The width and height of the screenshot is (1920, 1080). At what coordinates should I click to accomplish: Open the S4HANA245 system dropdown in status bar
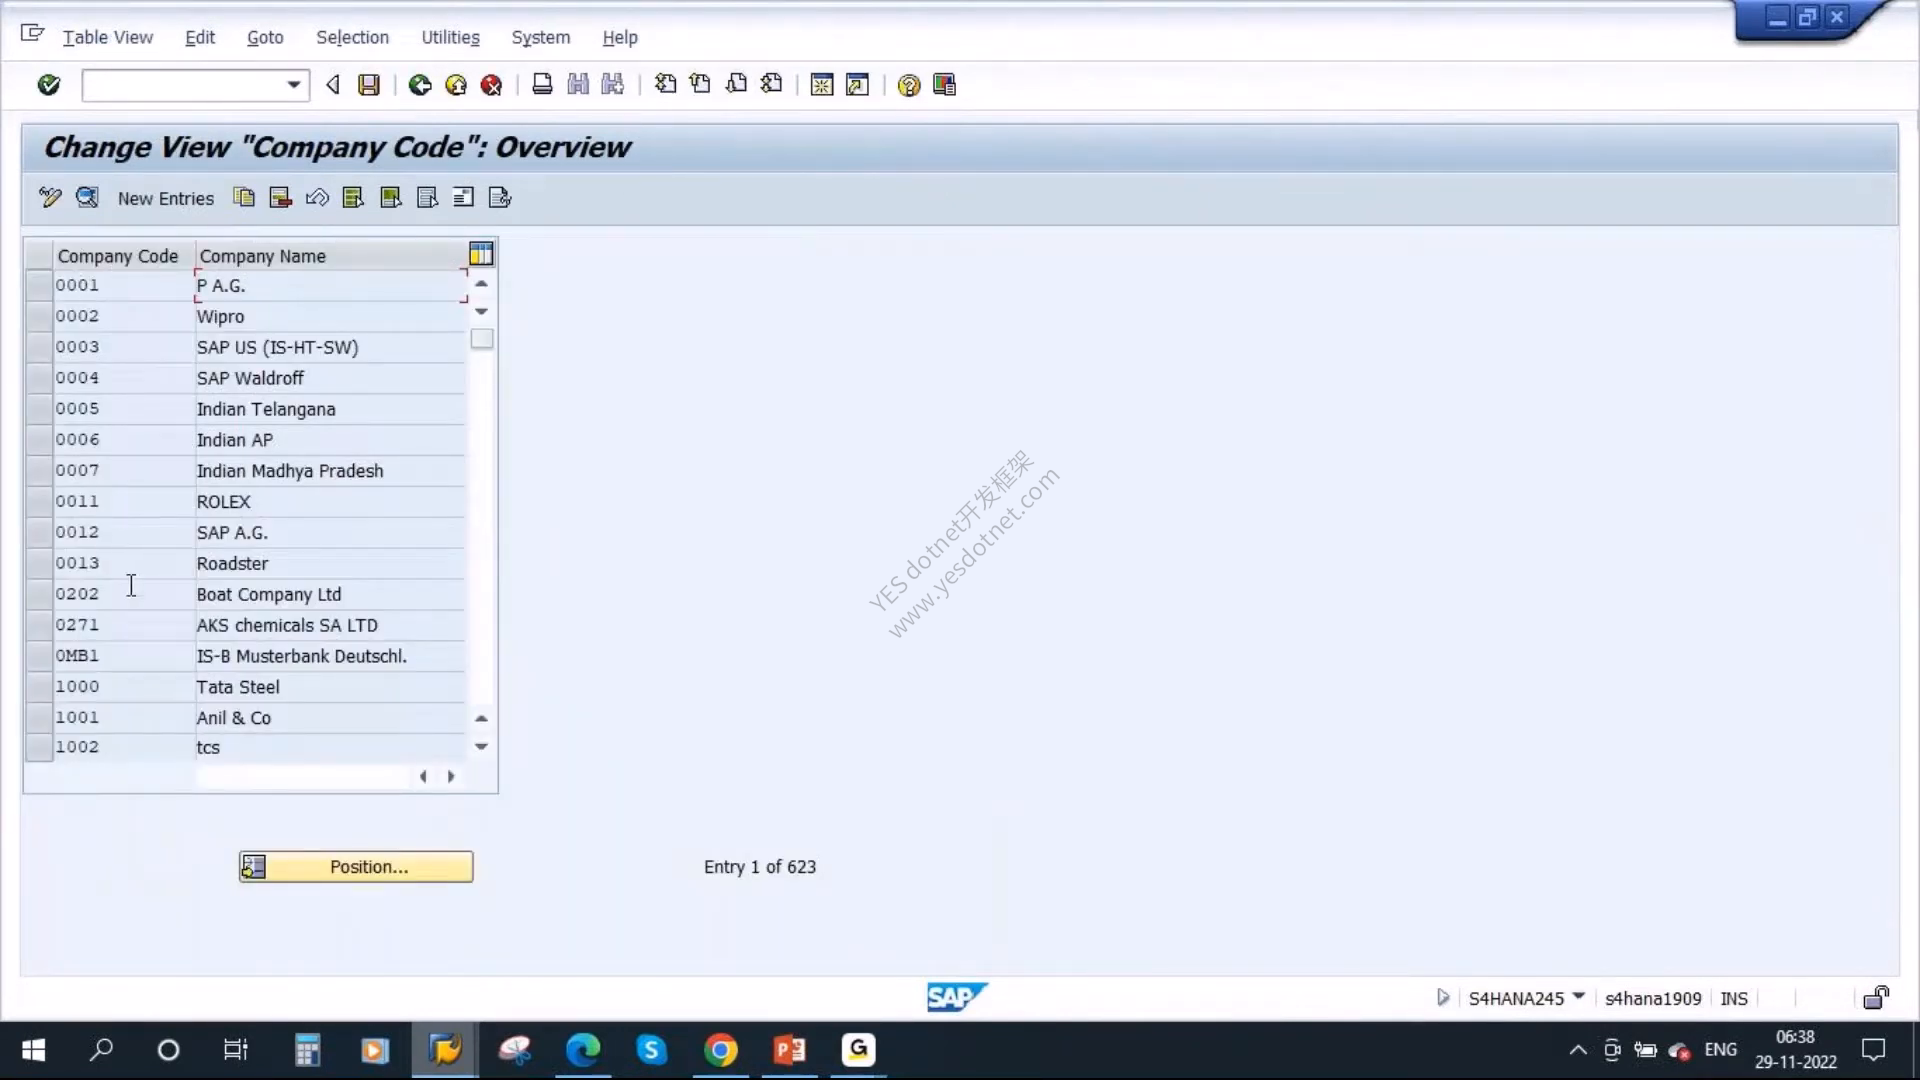coord(1578,996)
